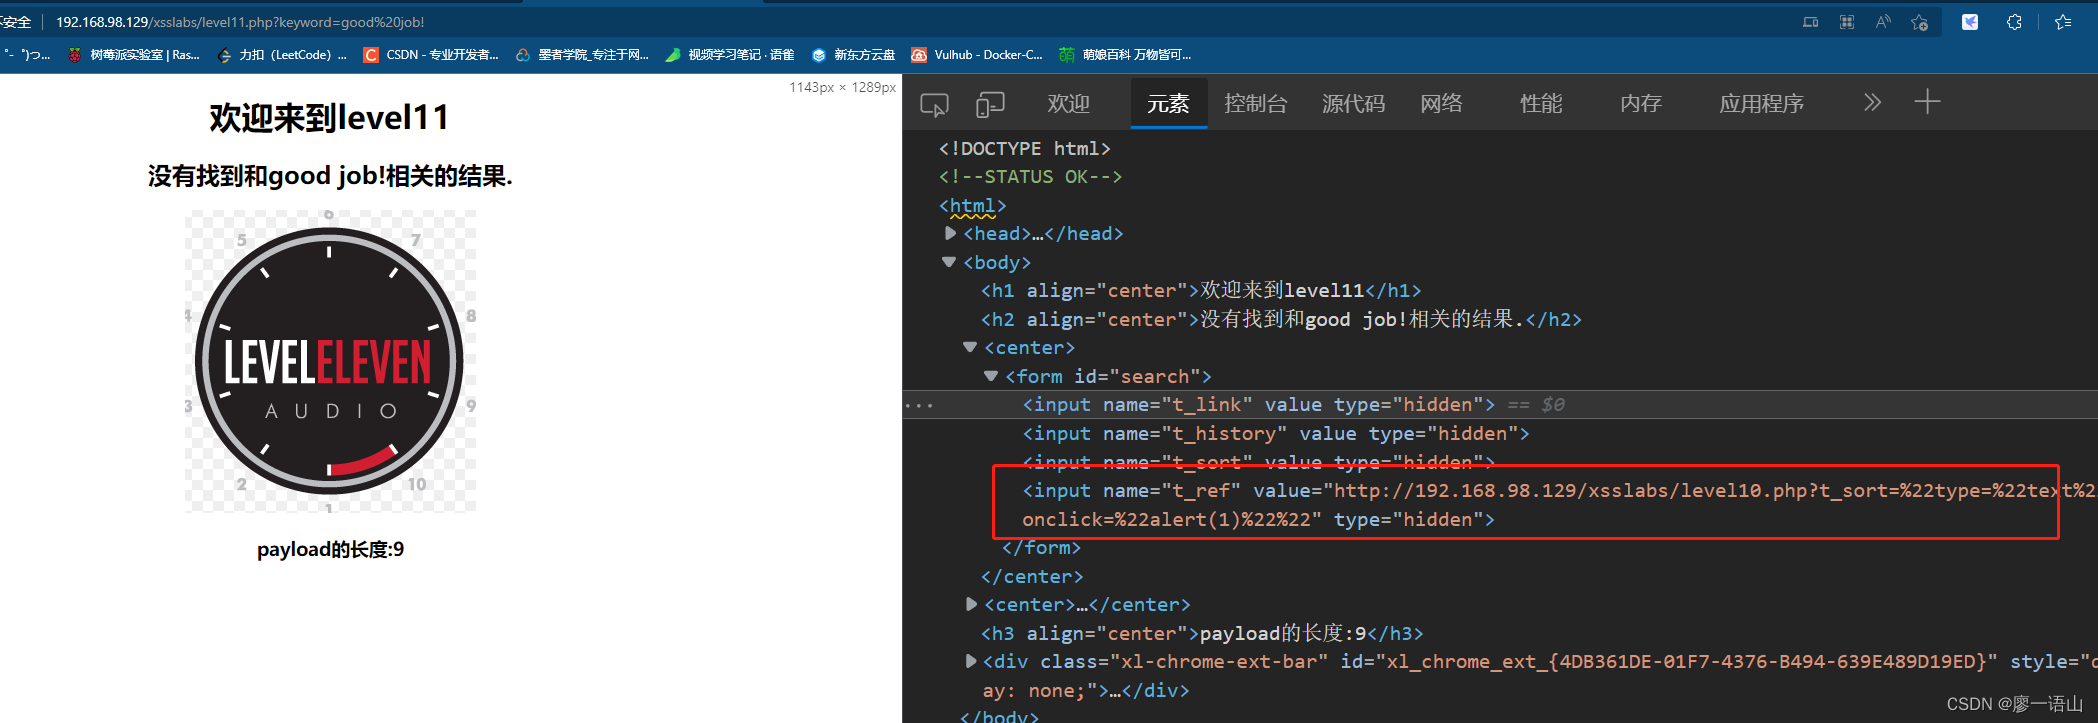Switch to the 控制台 DevTools tab
Image resolution: width=2098 pixels, height=723 pixels.
click(x=1255, y=104)
